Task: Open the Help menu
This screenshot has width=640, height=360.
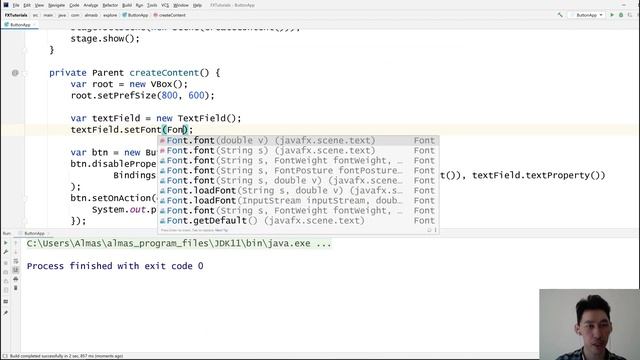Action: click(197, 5)
